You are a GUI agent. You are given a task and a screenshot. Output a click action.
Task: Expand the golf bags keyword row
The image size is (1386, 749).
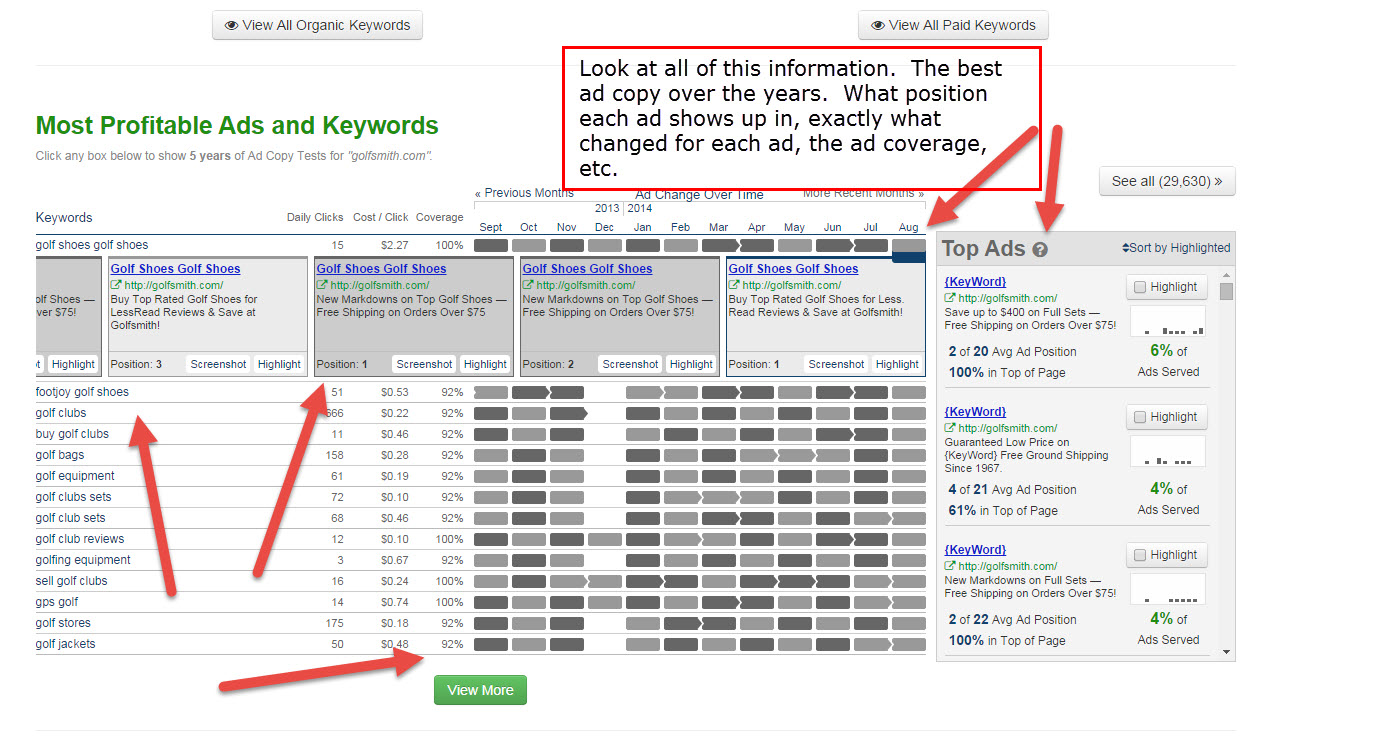pos(60,455)
